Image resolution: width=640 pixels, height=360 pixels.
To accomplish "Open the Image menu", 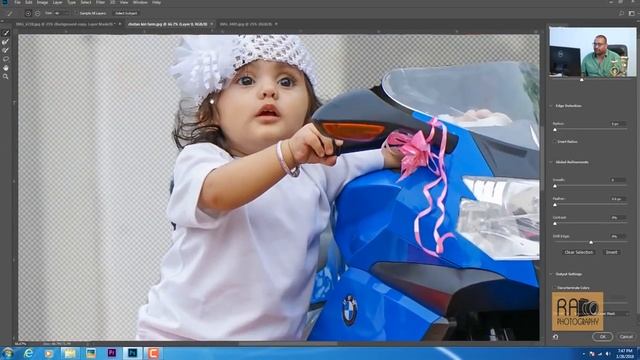I will tap(42, 2).
